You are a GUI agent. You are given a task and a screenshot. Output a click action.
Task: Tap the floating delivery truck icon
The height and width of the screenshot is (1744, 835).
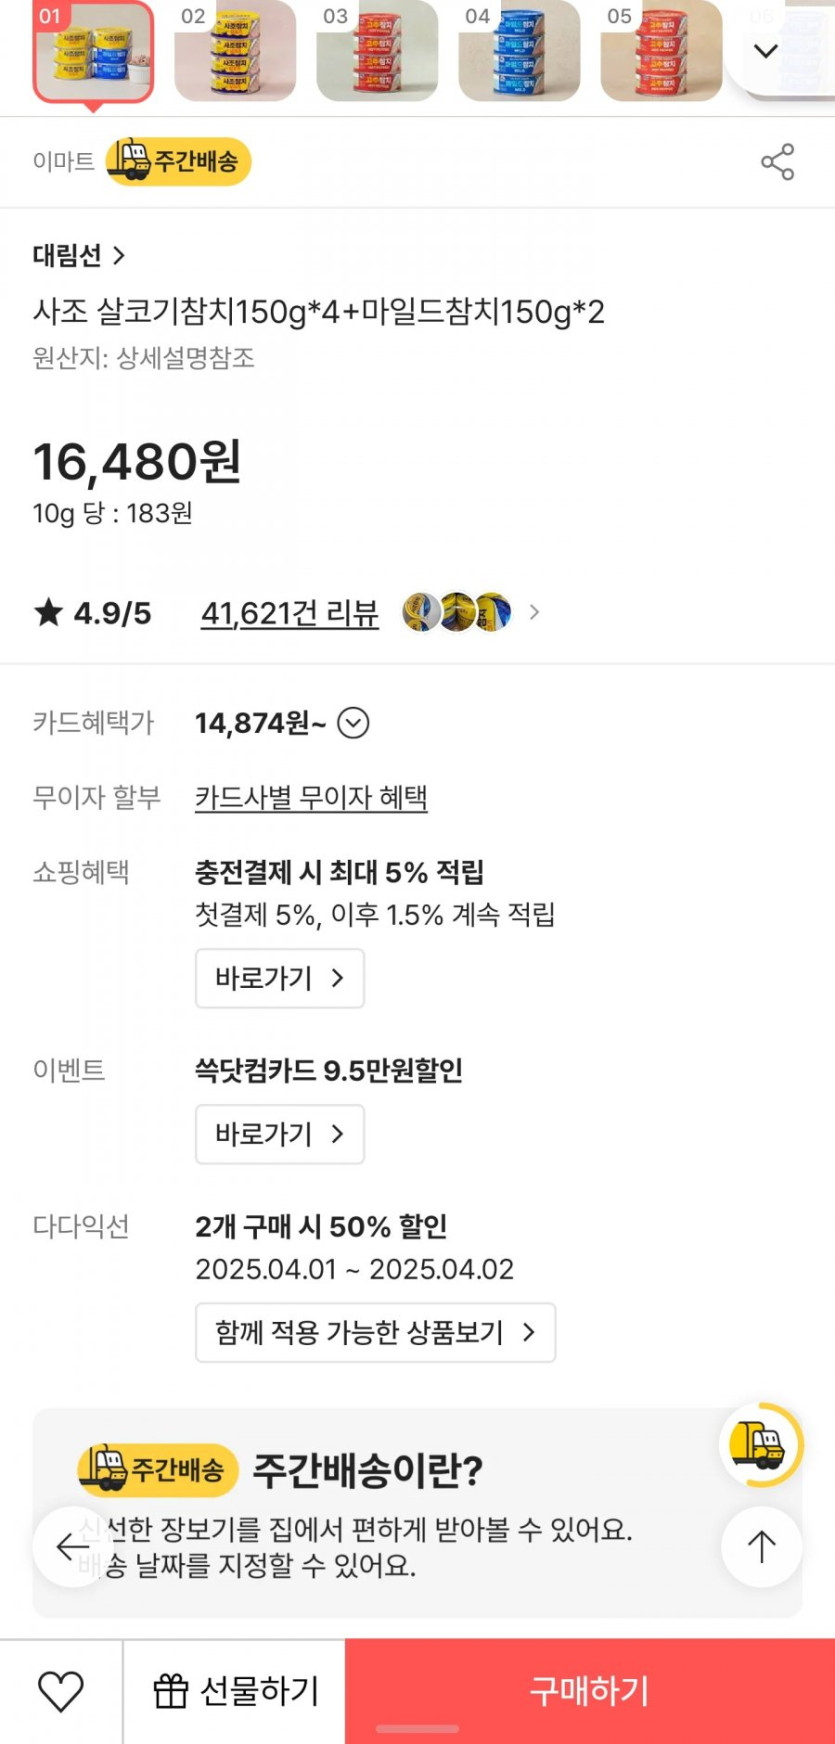(x=759, y=1445)
